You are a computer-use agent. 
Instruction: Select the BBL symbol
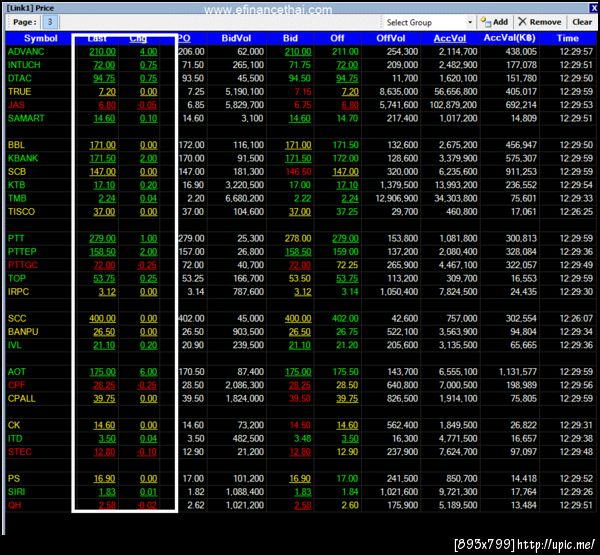pos(16,145)
